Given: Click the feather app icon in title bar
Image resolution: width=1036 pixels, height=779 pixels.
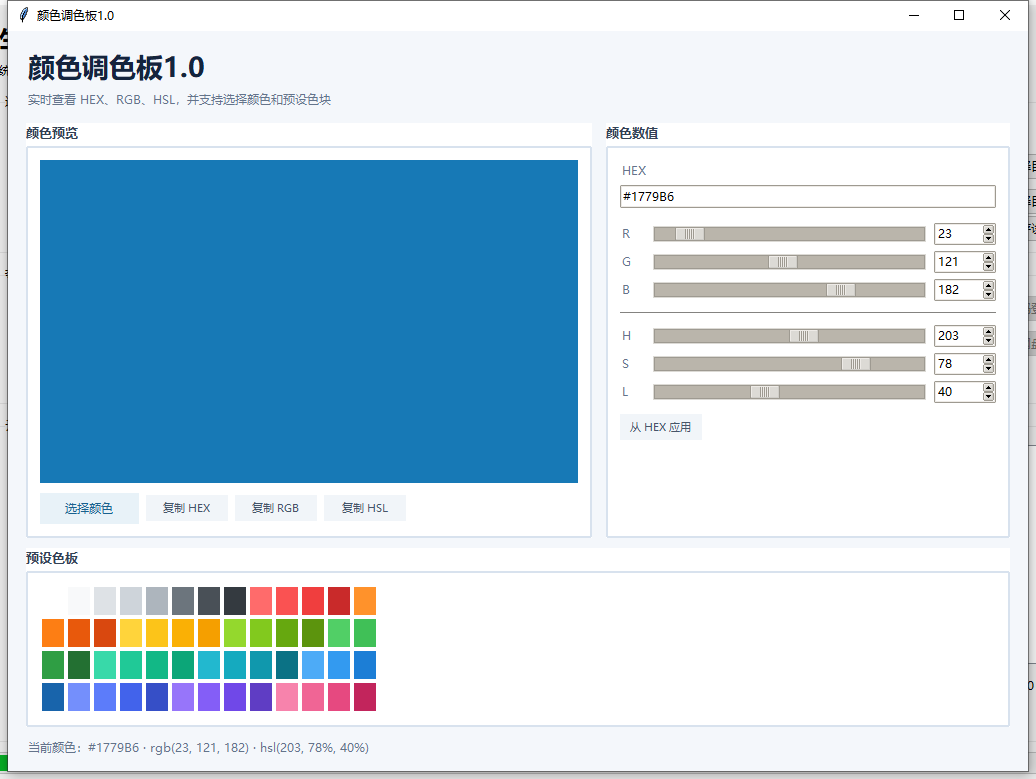Looking at the screenshot, I should click(24, 15).
